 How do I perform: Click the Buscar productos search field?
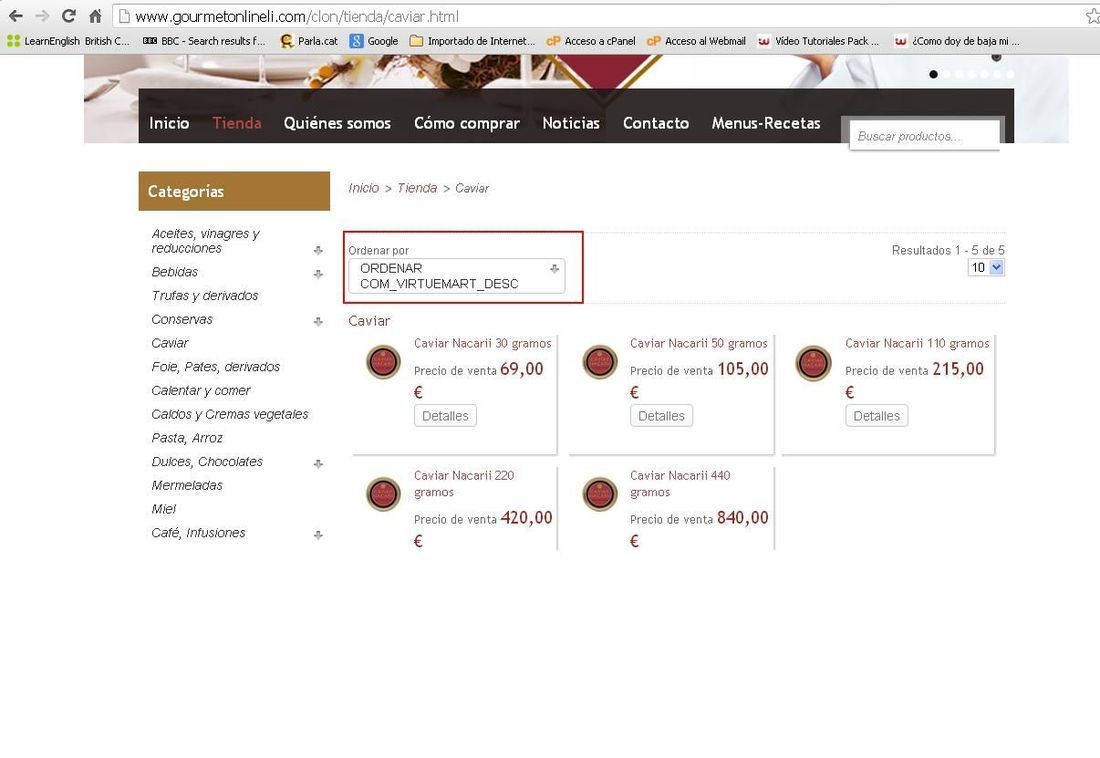click(924, 136)
